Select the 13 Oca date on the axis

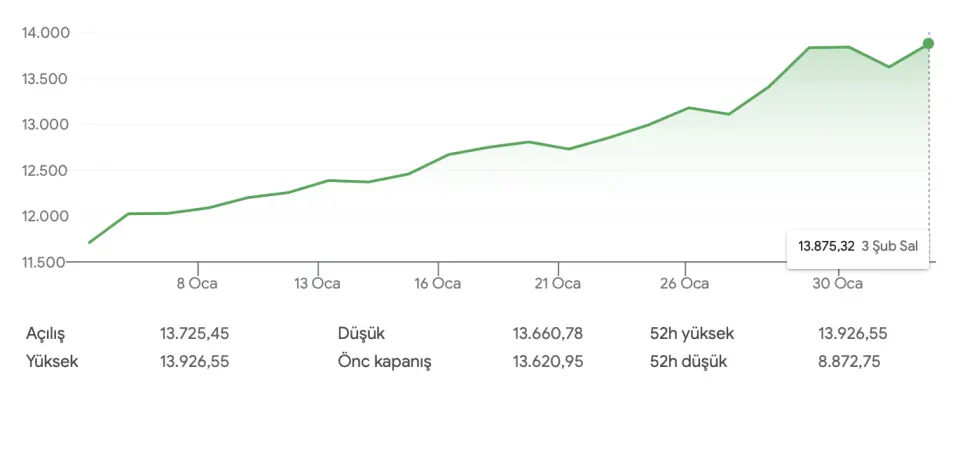pyautogui.click(x=317, y=284)
